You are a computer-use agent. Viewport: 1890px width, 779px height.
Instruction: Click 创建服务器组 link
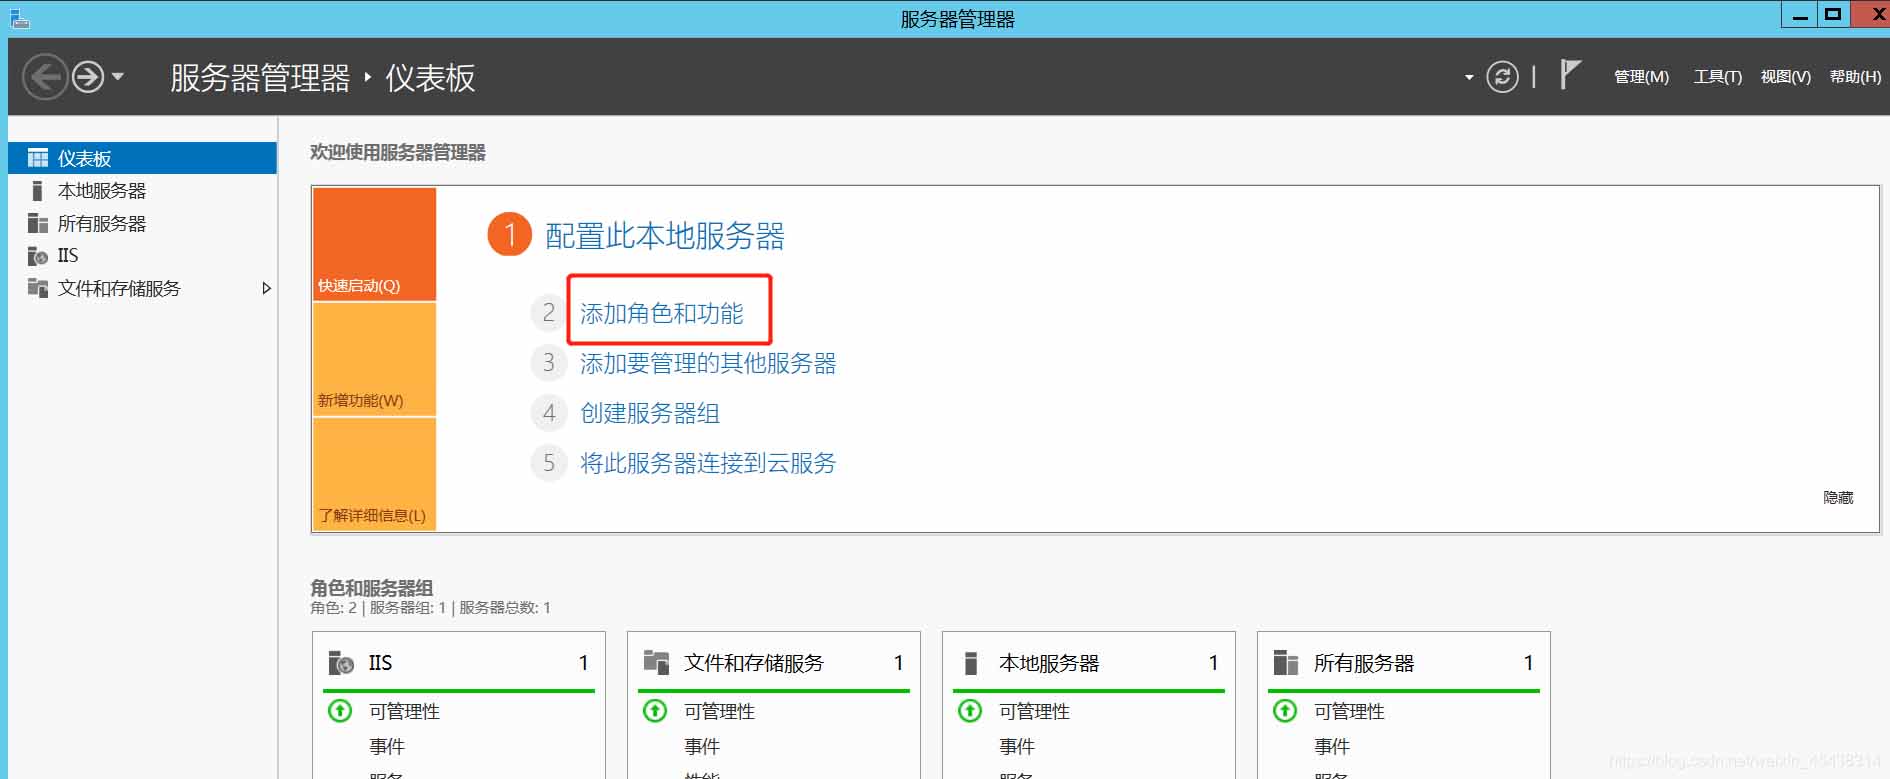point(650,413)
